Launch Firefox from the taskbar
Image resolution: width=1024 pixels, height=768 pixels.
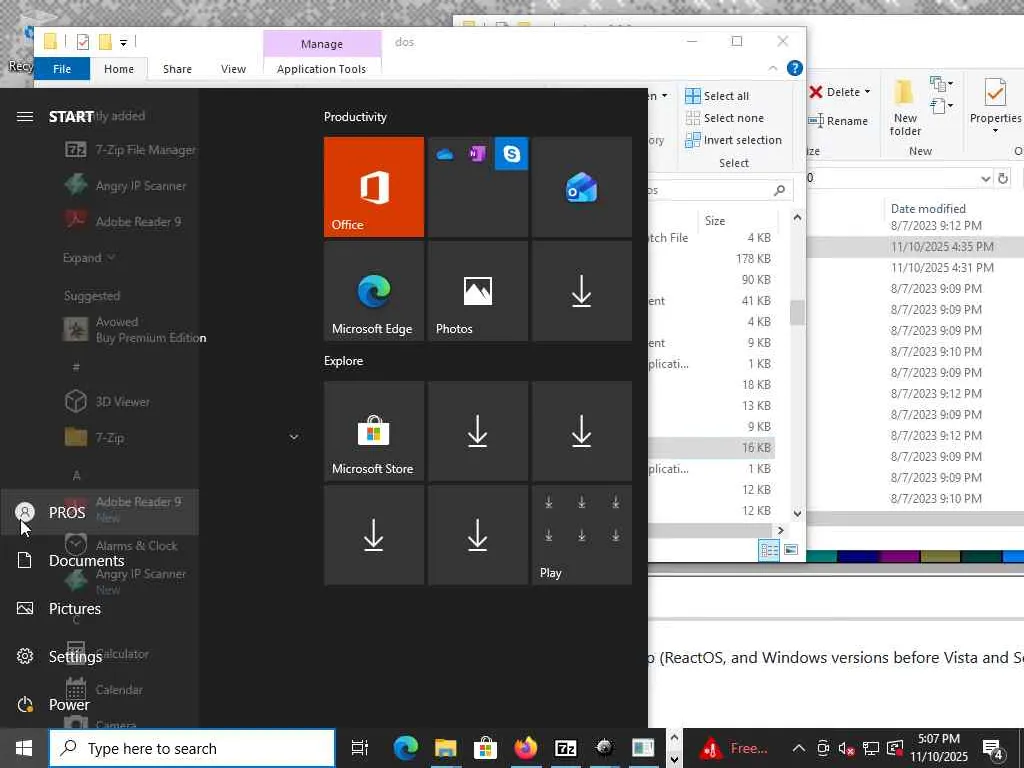coord(525,748)
